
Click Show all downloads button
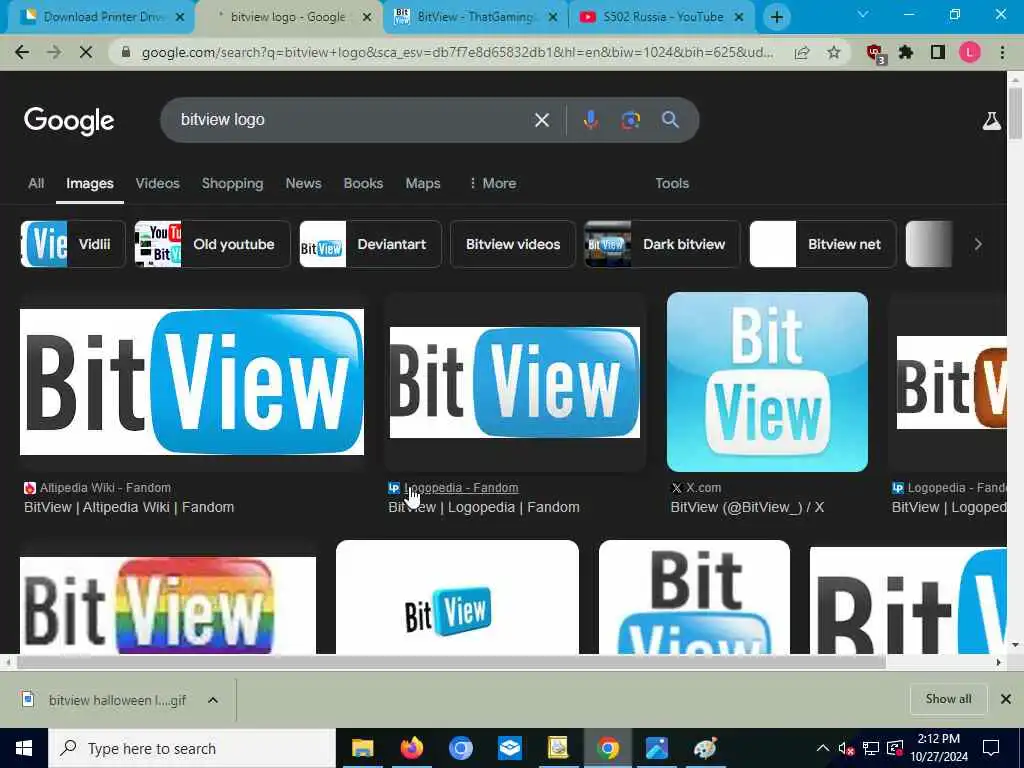(x=948, y=699)
